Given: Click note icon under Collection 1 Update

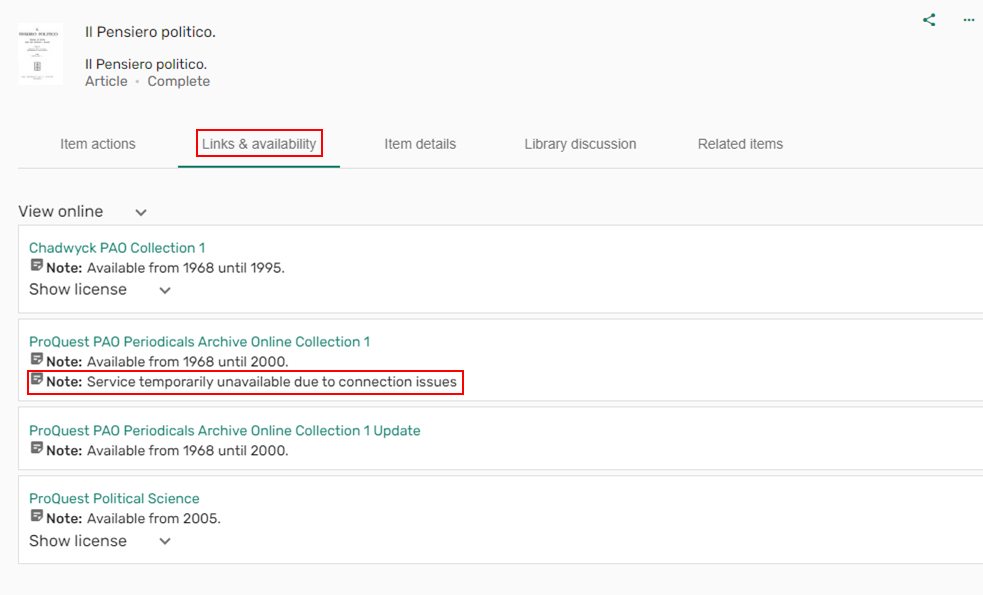Looking at the screenshot, I should pos(36,448).
